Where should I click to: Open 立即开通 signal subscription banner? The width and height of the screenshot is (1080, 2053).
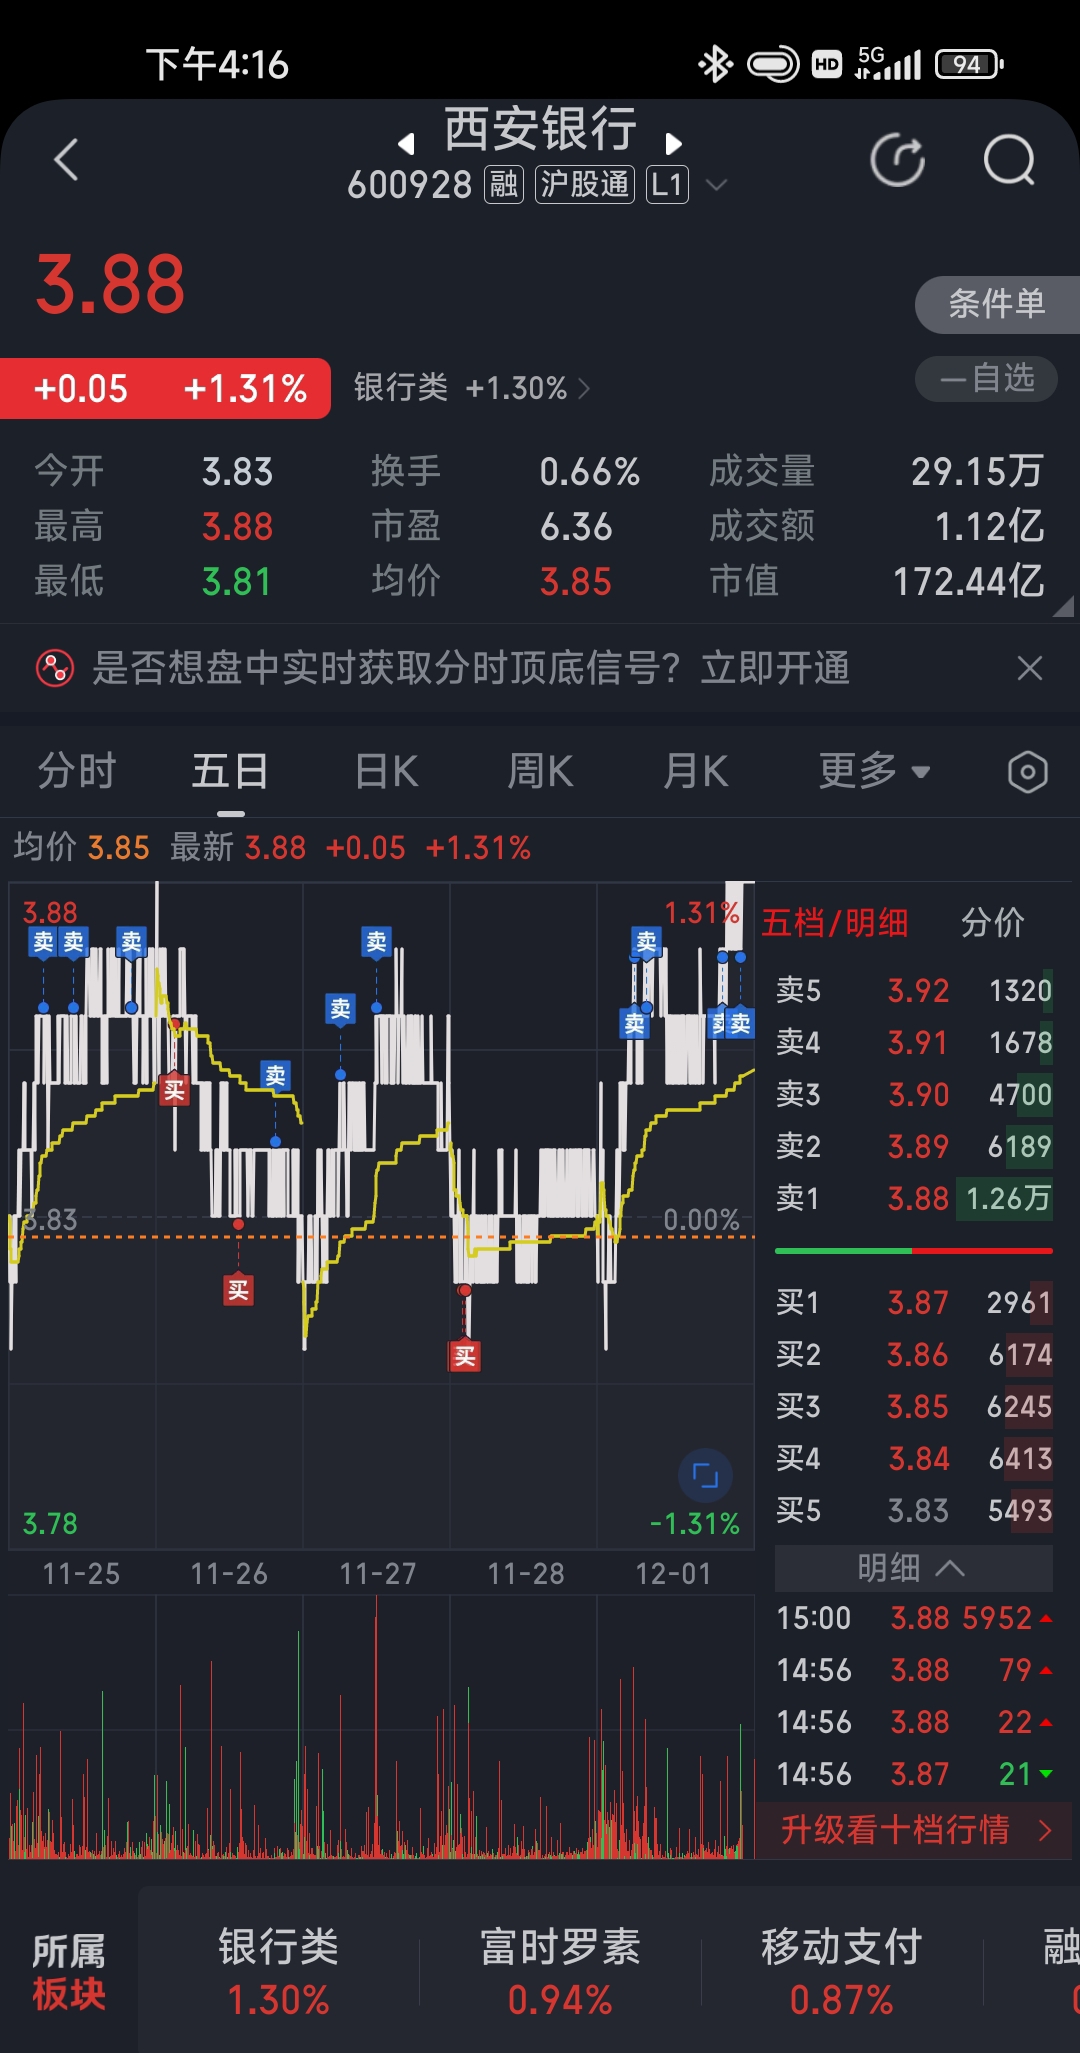775,668
